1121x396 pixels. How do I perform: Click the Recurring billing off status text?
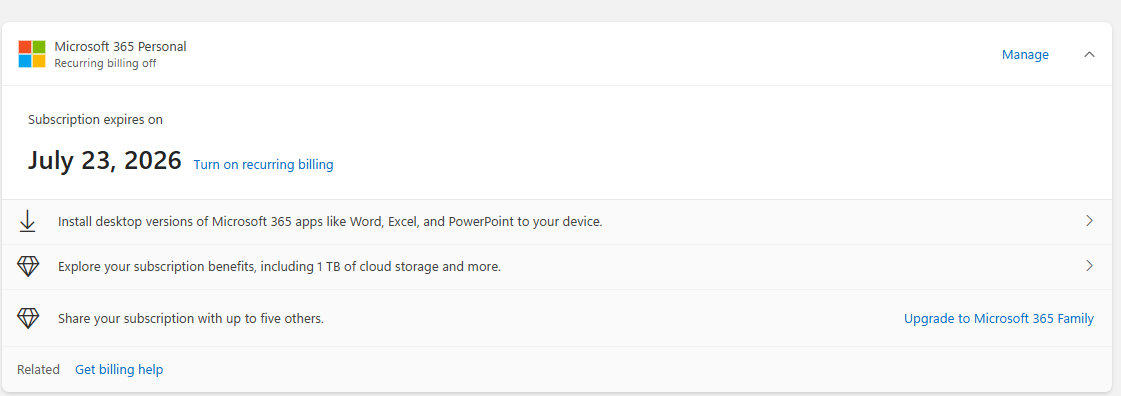(x=105, y=63)
